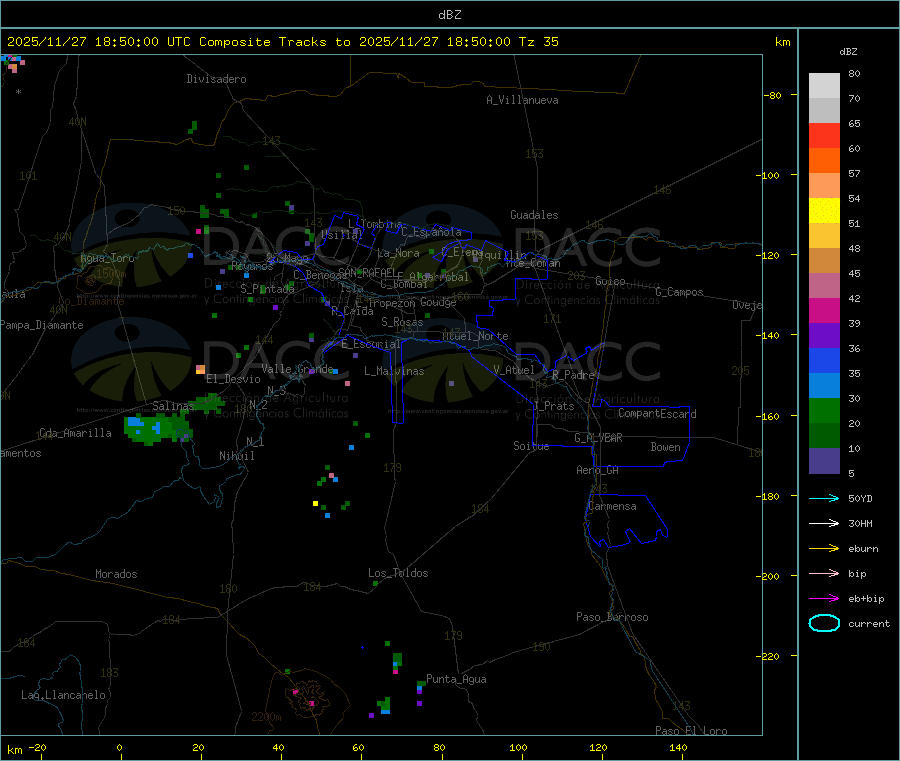Click the Carmensa map label

click(612, 506)
